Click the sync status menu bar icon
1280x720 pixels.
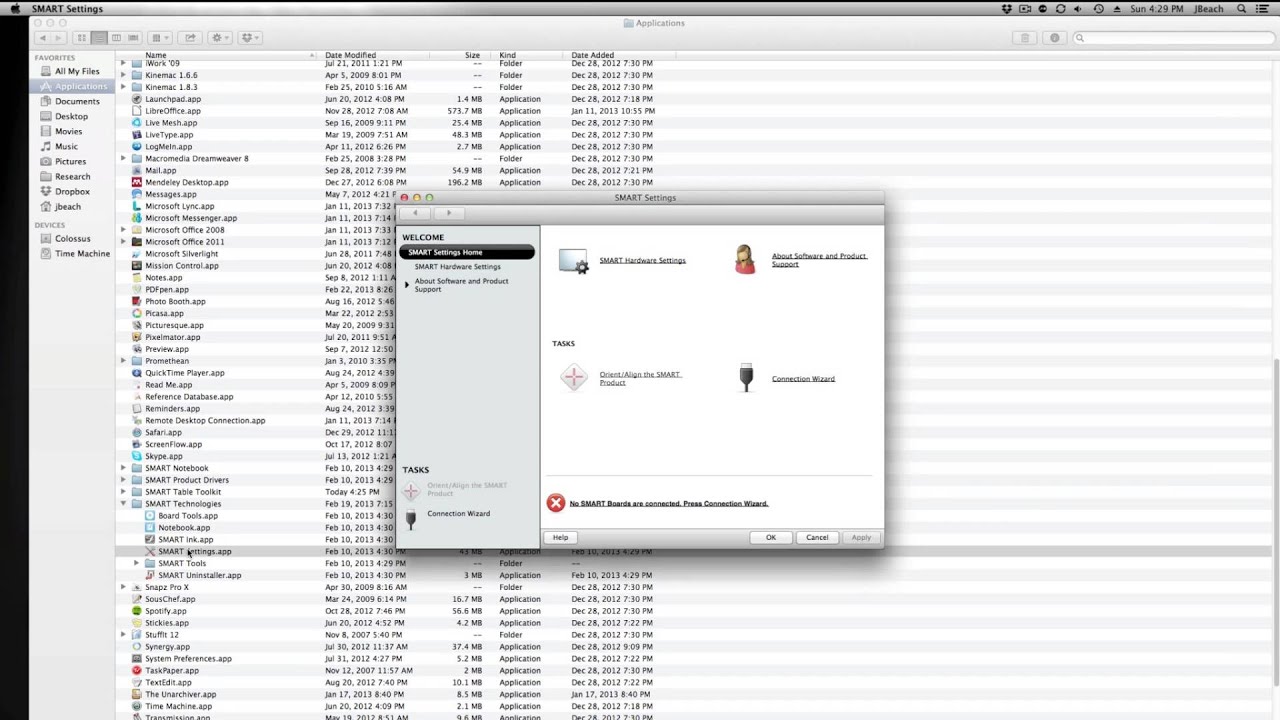coord(1061,9)
